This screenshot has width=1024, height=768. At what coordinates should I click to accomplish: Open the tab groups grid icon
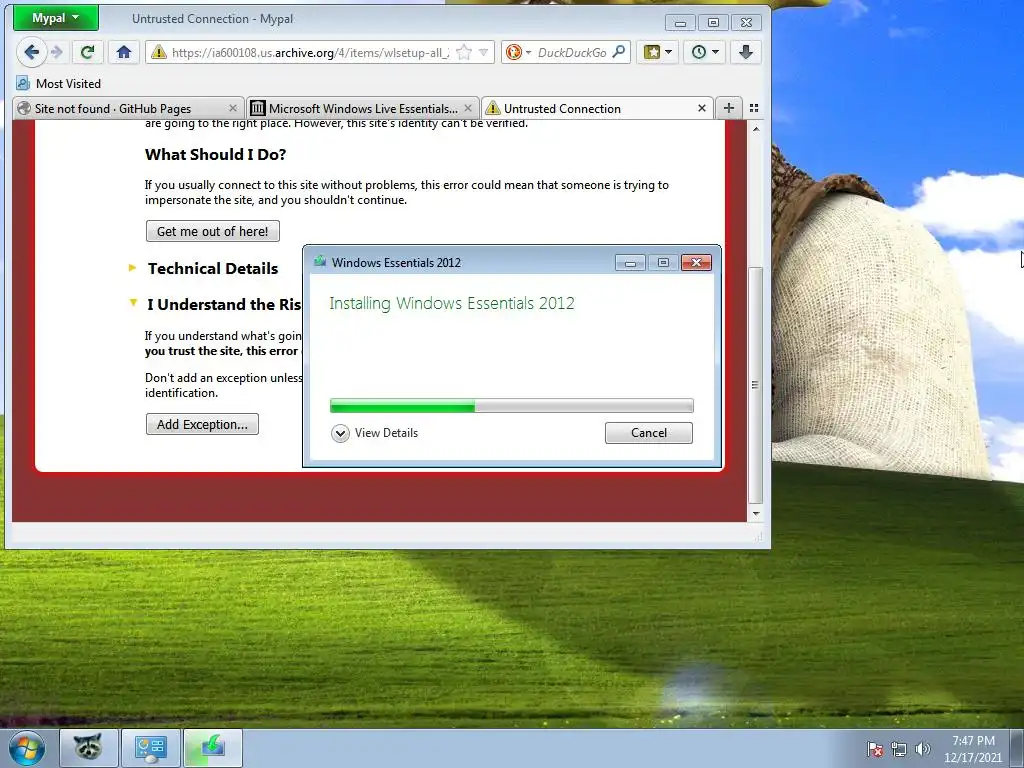pyautogui.click(x=754, y=108)
